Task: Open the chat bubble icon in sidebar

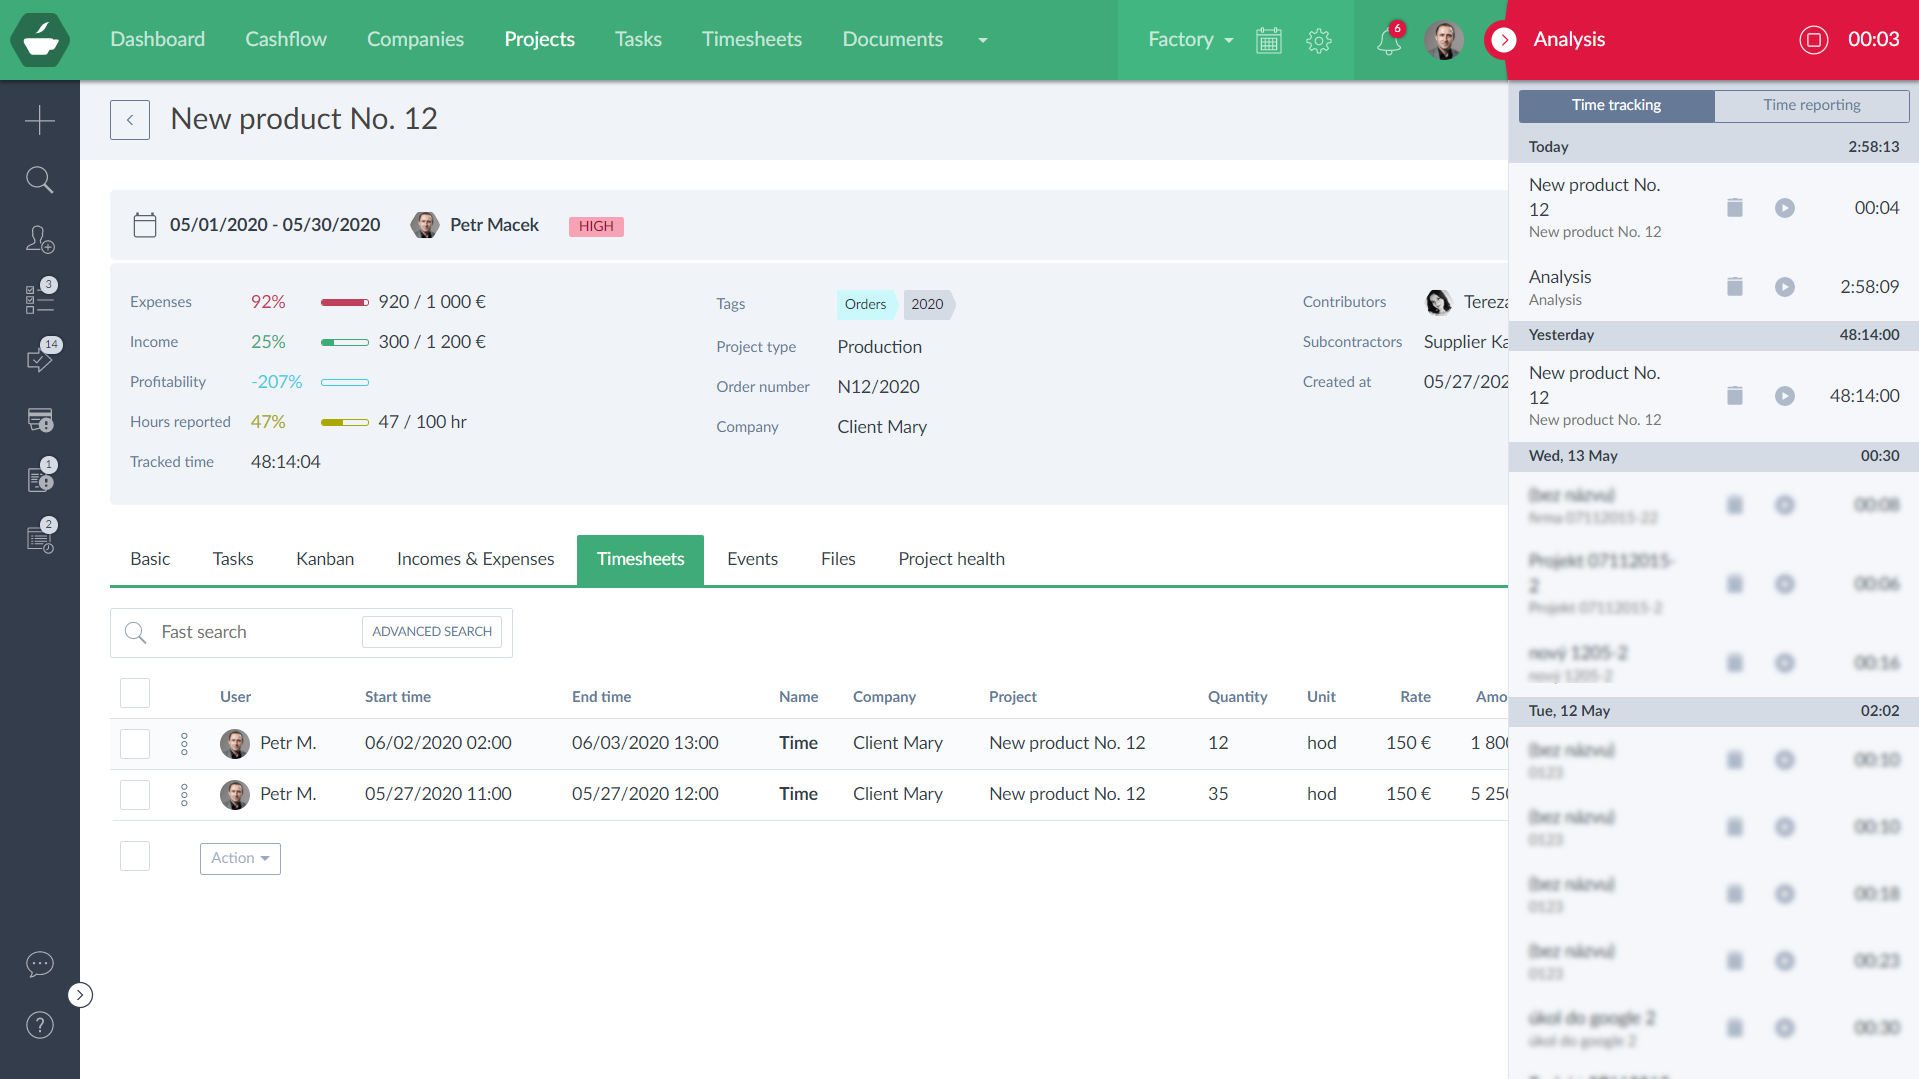Action: [x=40, y=964]
